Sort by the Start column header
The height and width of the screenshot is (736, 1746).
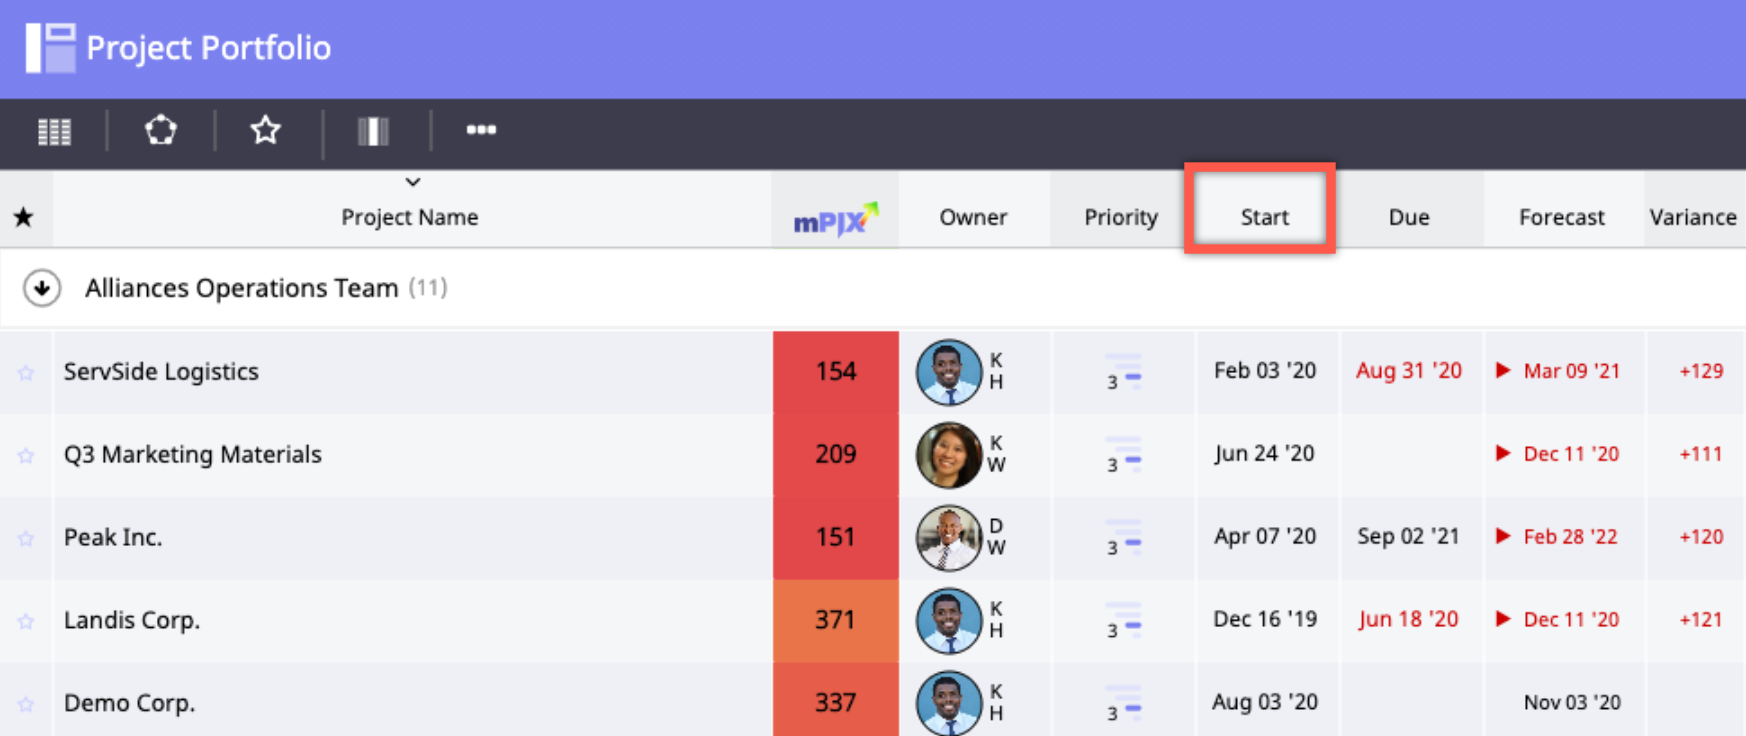[1264, 217]
